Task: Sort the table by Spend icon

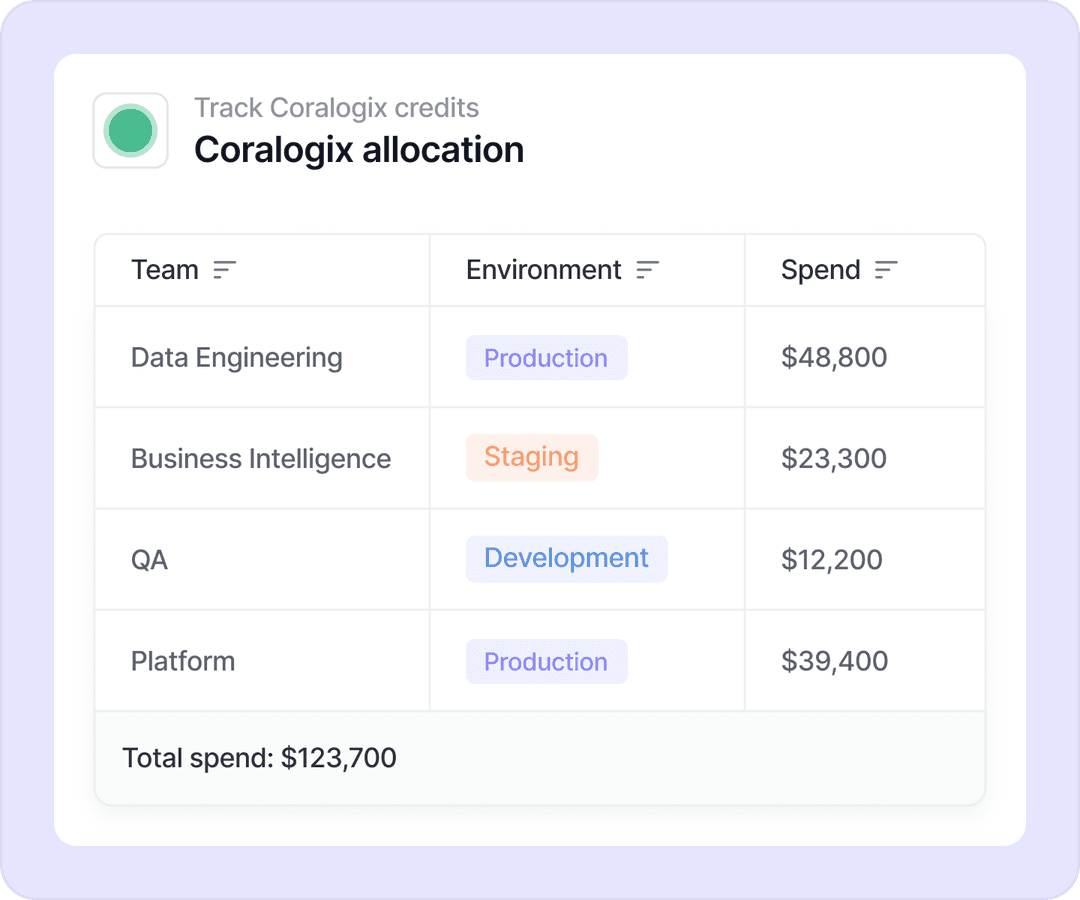Action: 886,270
